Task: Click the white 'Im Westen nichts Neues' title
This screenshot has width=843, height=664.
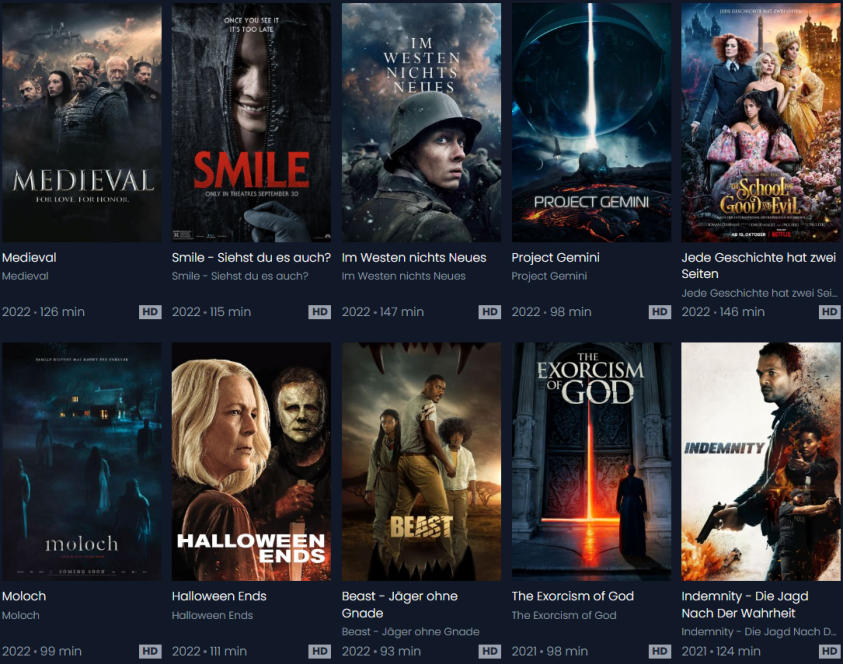Action: tap(414, 258)
